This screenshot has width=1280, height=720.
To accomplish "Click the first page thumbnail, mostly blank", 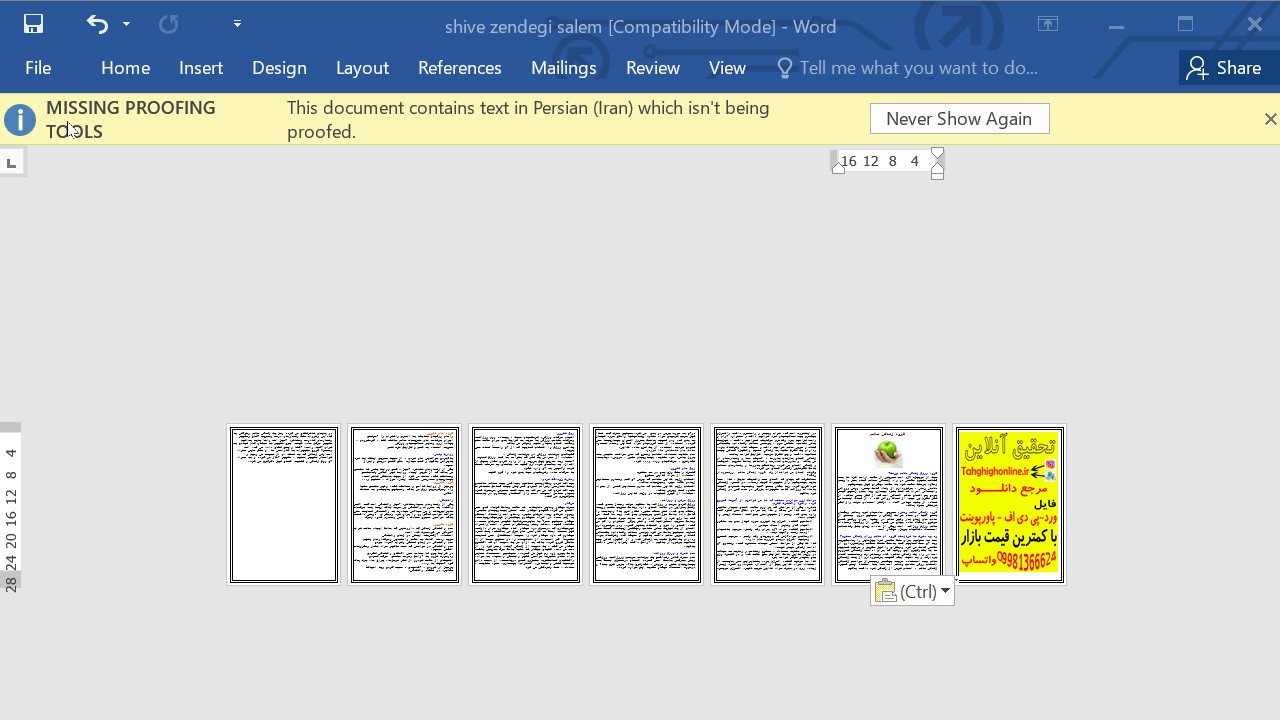I will [x=284, y=505].
